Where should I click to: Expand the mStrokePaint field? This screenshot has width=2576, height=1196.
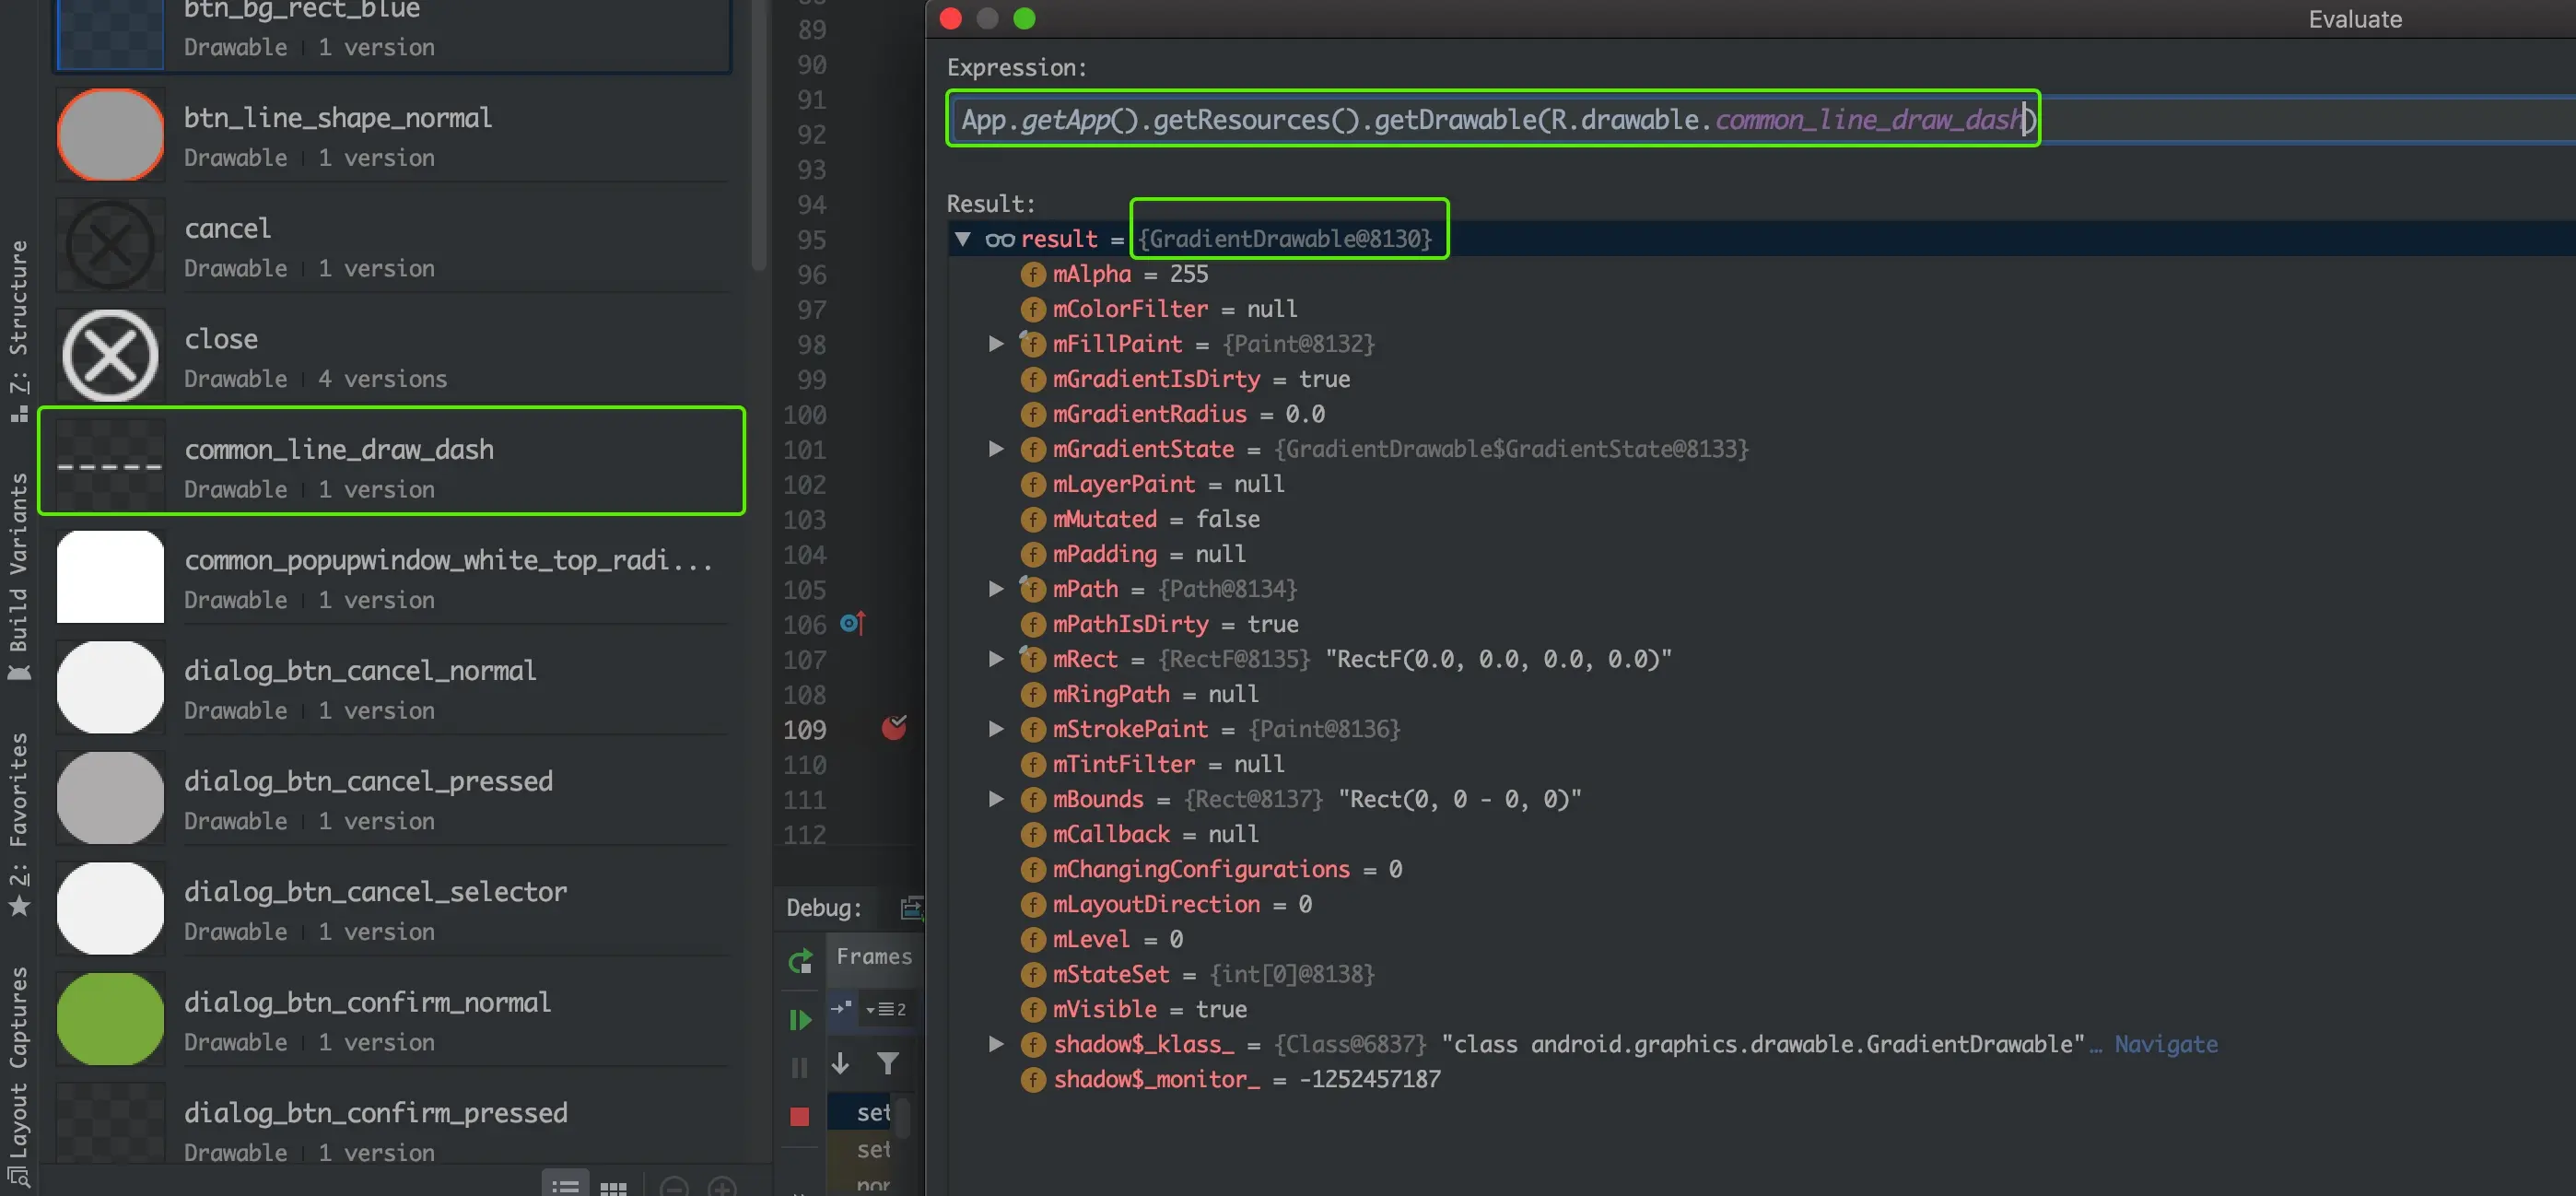point(996,729)
